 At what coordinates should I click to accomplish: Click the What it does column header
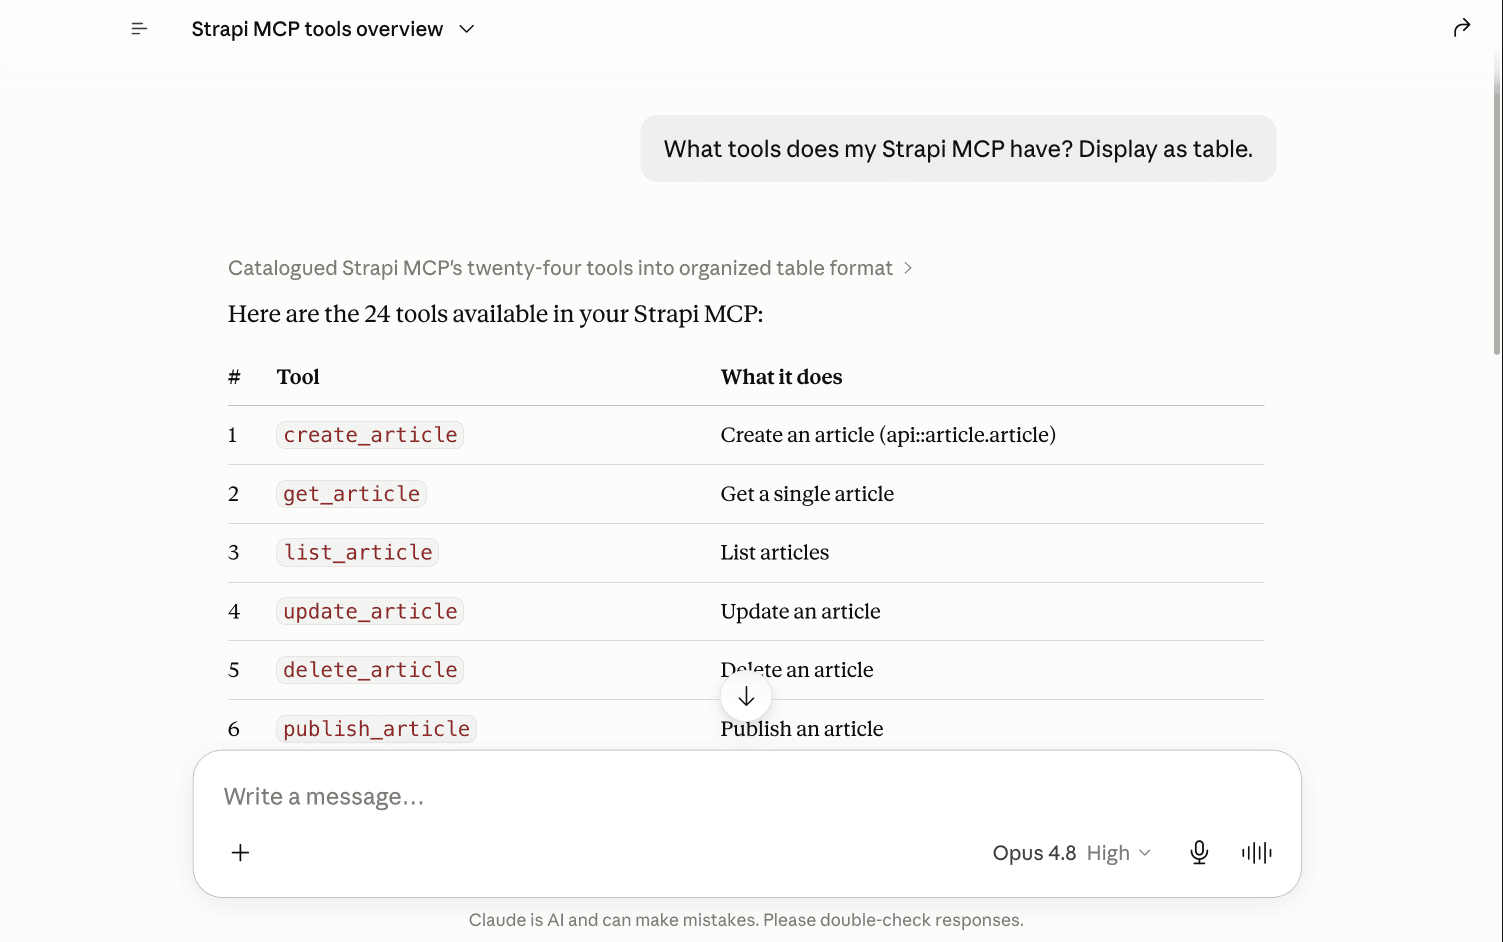(781, 377)
